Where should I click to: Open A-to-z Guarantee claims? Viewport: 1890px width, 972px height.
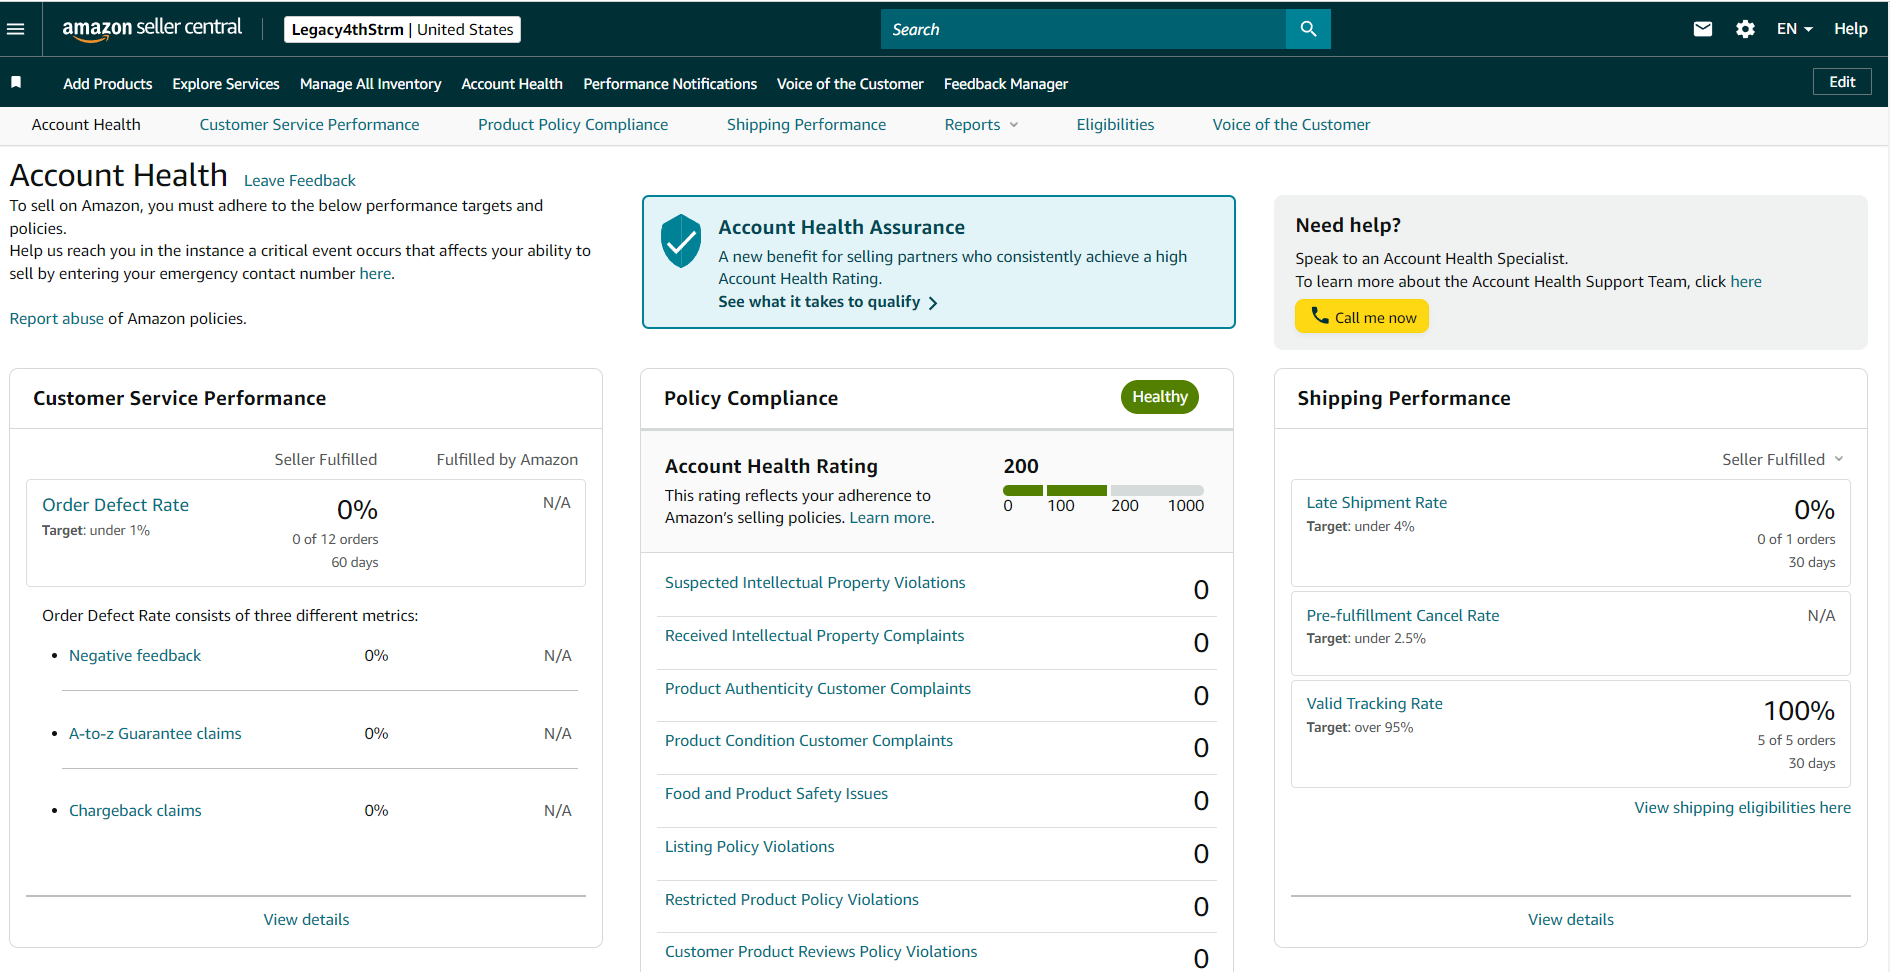click(x=155, y=734)
